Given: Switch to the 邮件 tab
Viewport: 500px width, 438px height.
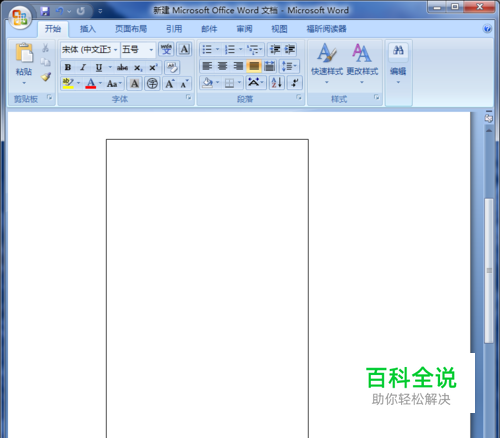Looking at the screenshot, I should click(x=209, y=29).
